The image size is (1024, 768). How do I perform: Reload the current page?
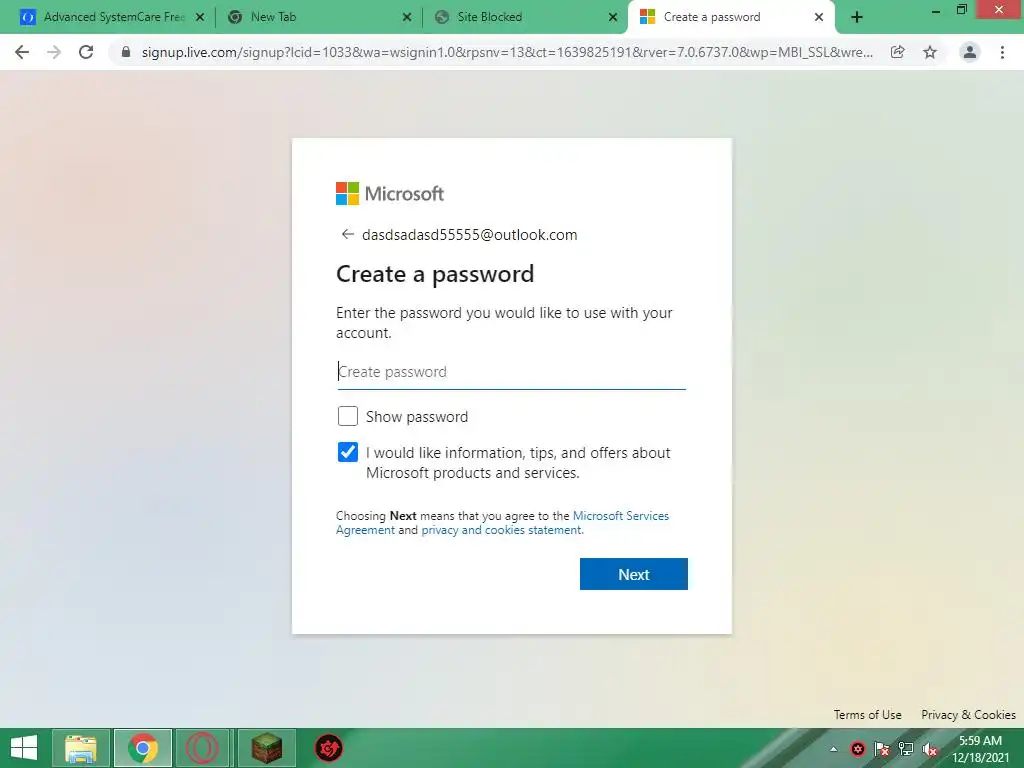coord(86,52)
